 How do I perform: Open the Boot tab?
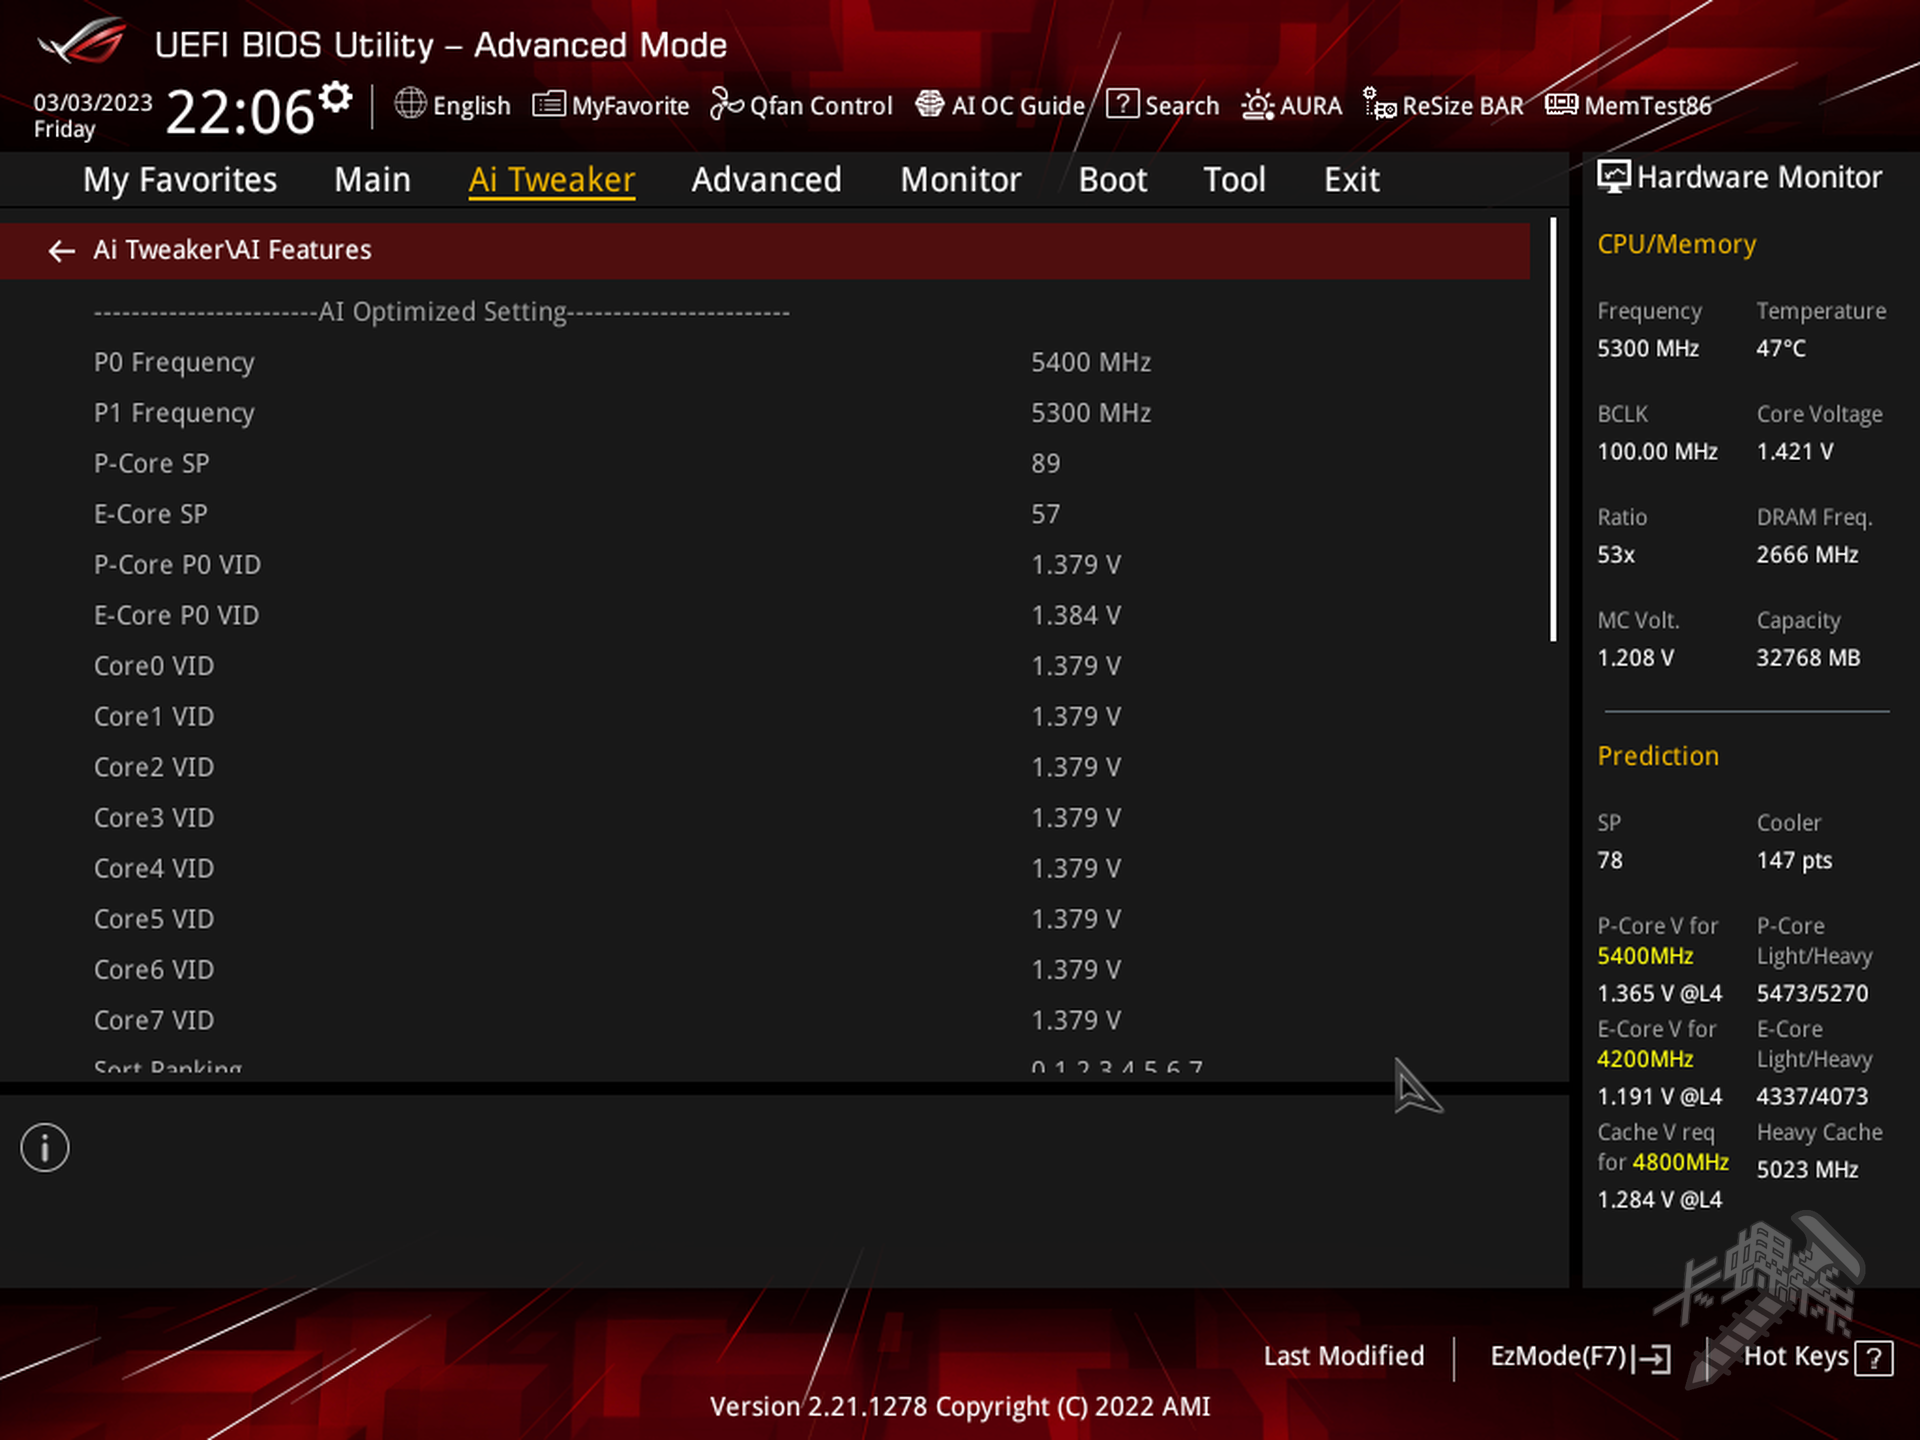(1112, 180)
